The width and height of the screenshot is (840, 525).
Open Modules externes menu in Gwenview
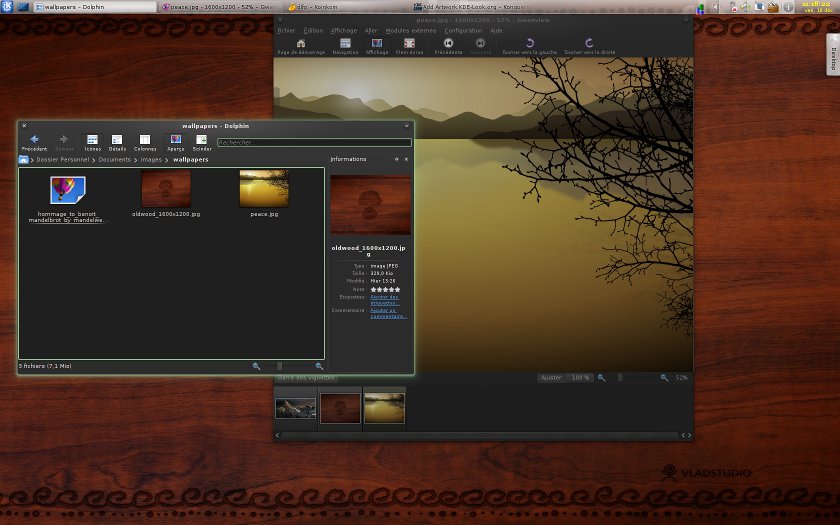pos(411,31)
